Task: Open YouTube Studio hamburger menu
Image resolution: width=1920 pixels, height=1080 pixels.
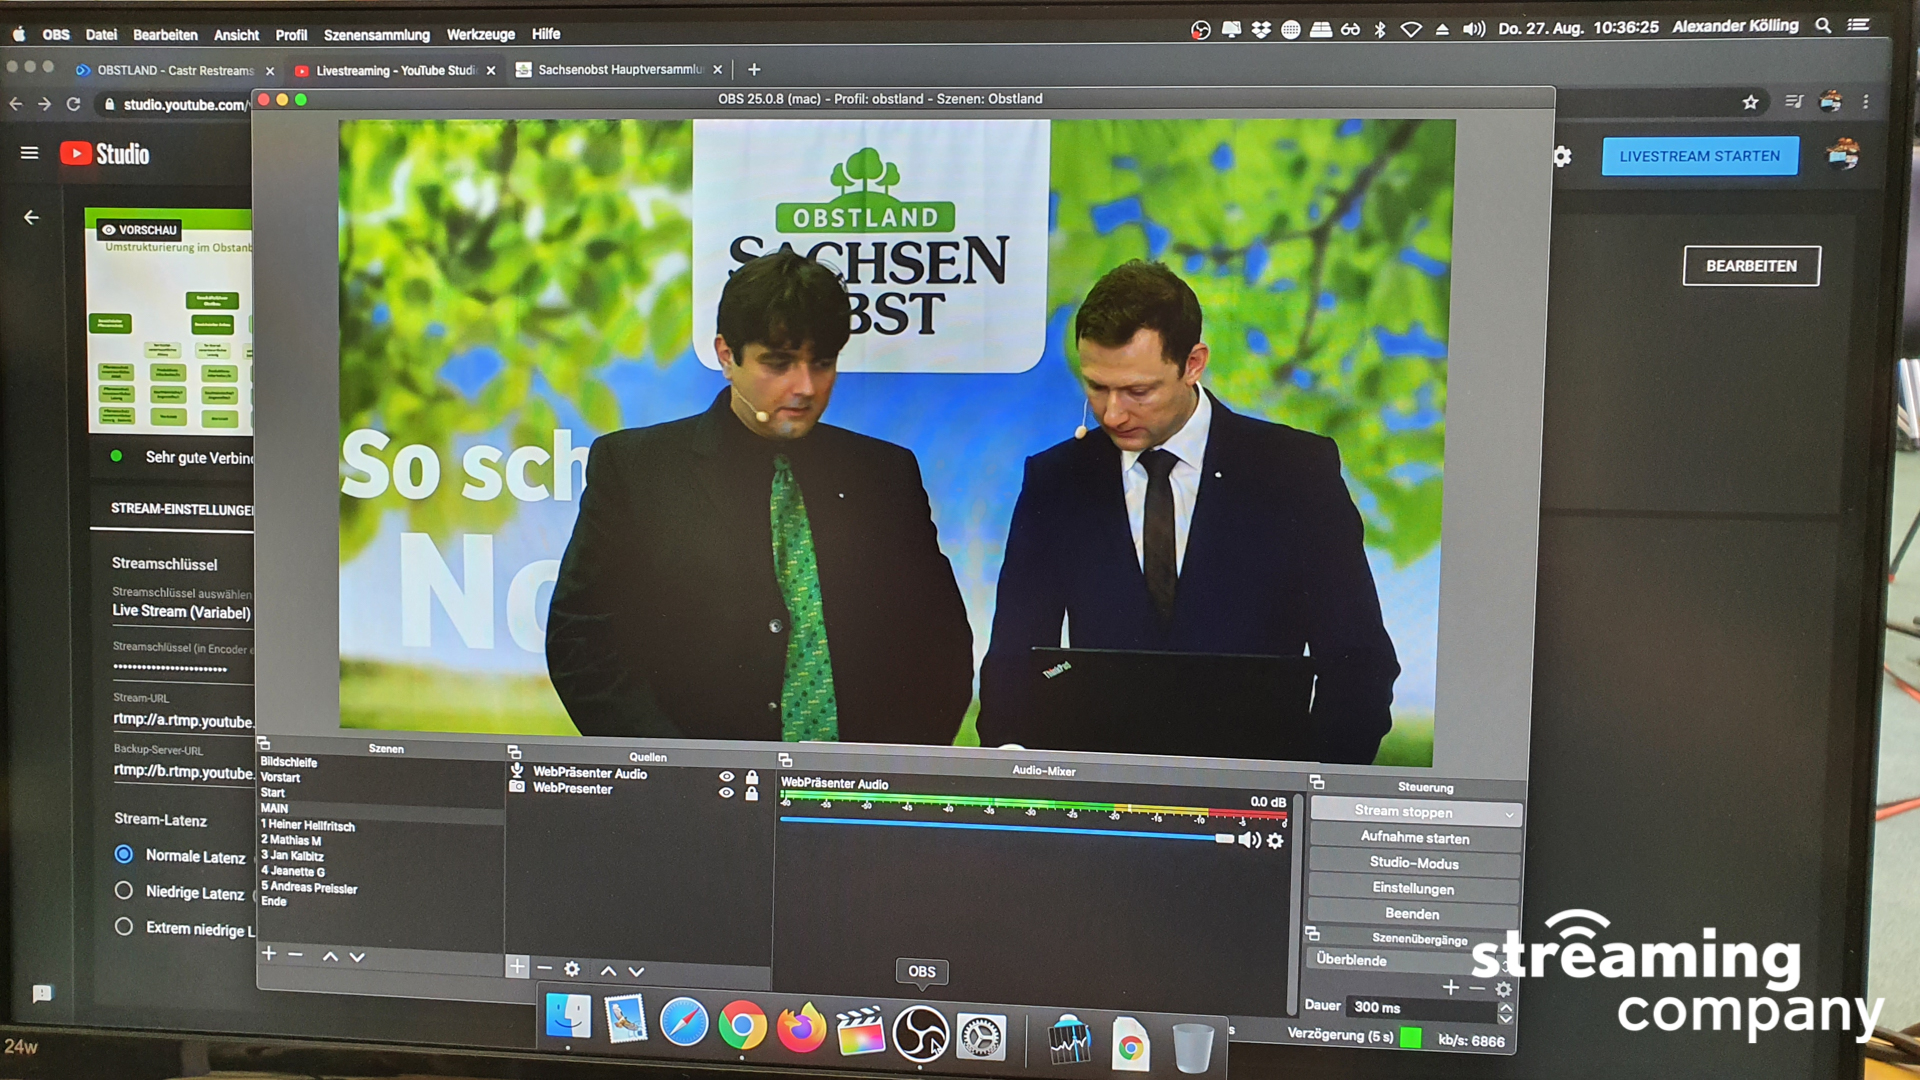Action: 30,153
